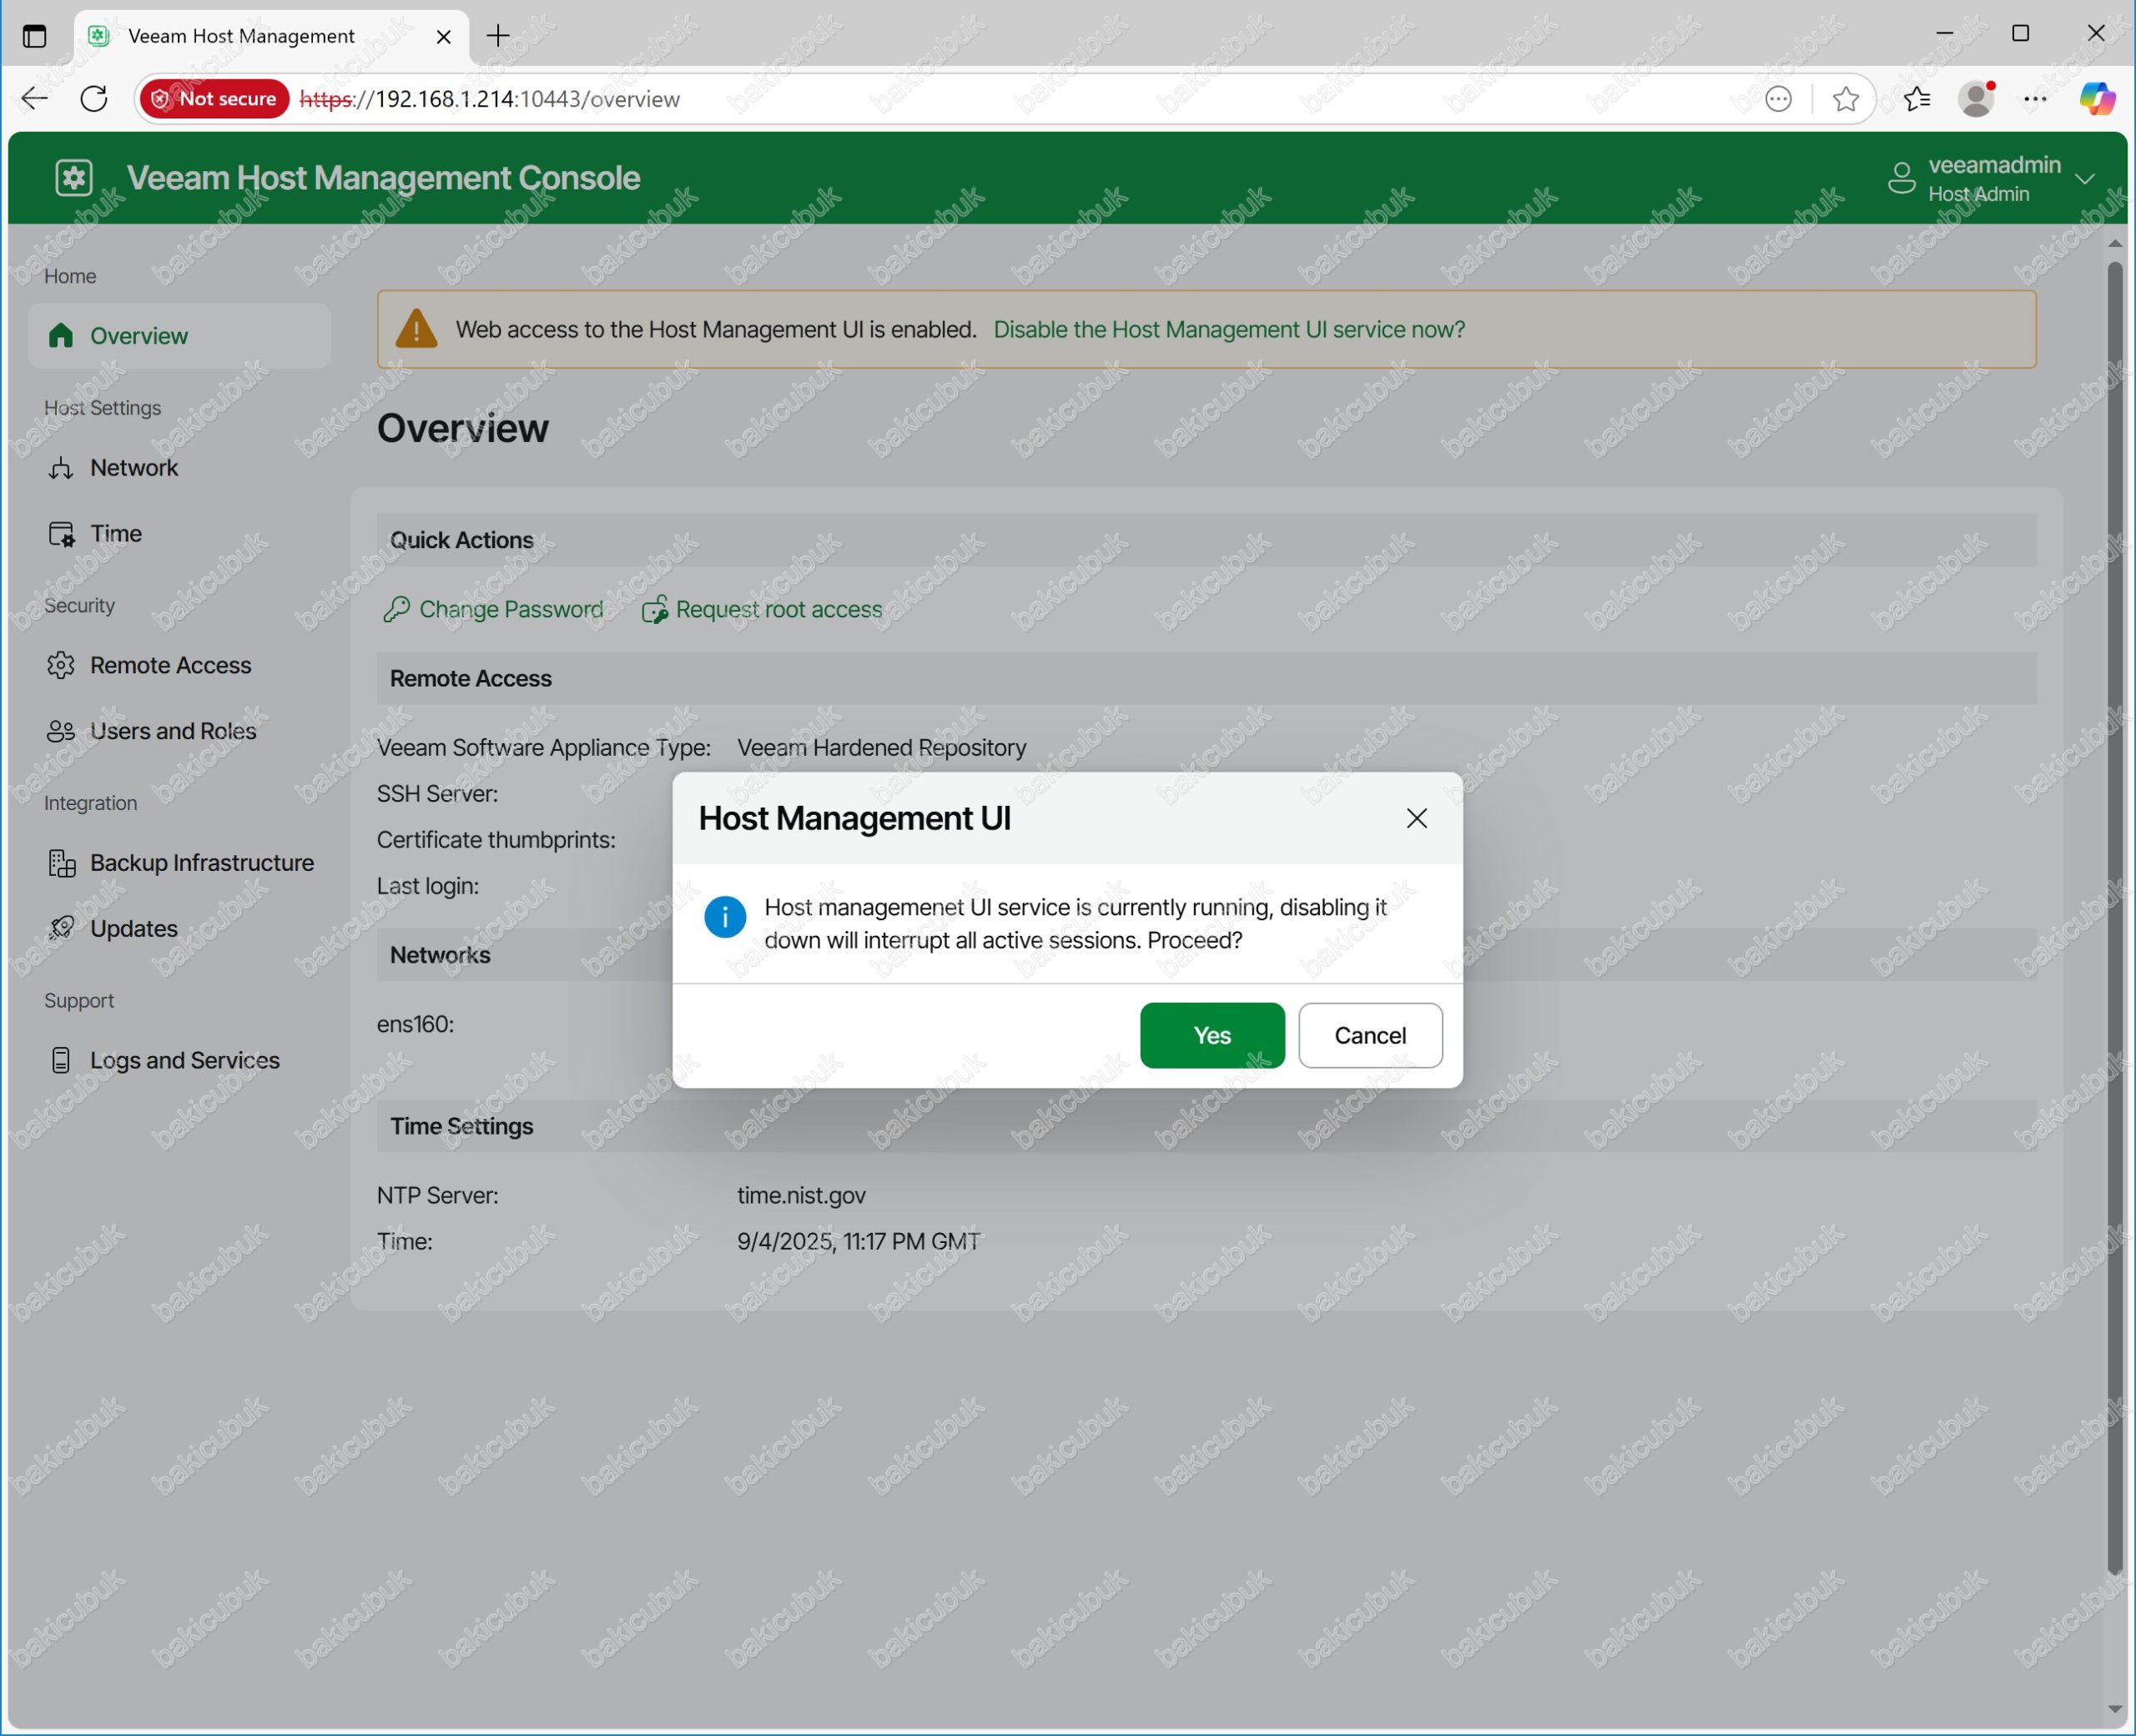Reload the page with refresh icon
Viewport: 2136px width, 1736px height.
94,98
